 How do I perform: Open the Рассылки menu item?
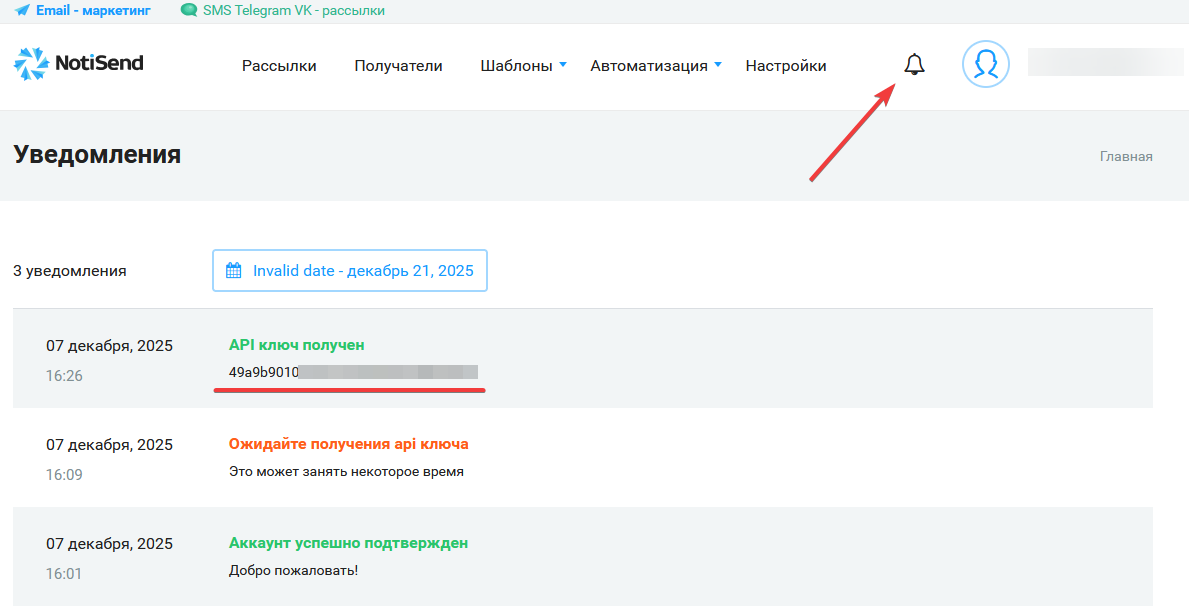point(279,66)
